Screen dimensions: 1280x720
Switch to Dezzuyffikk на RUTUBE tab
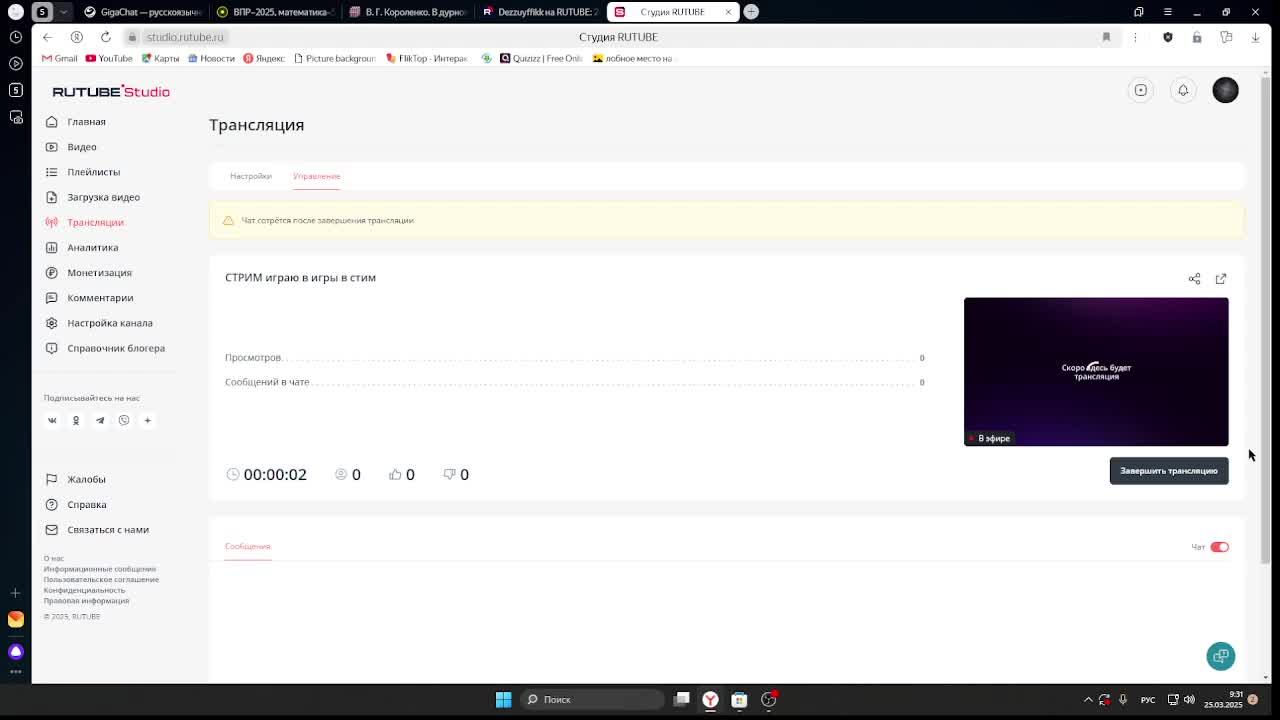coord(540,12)
